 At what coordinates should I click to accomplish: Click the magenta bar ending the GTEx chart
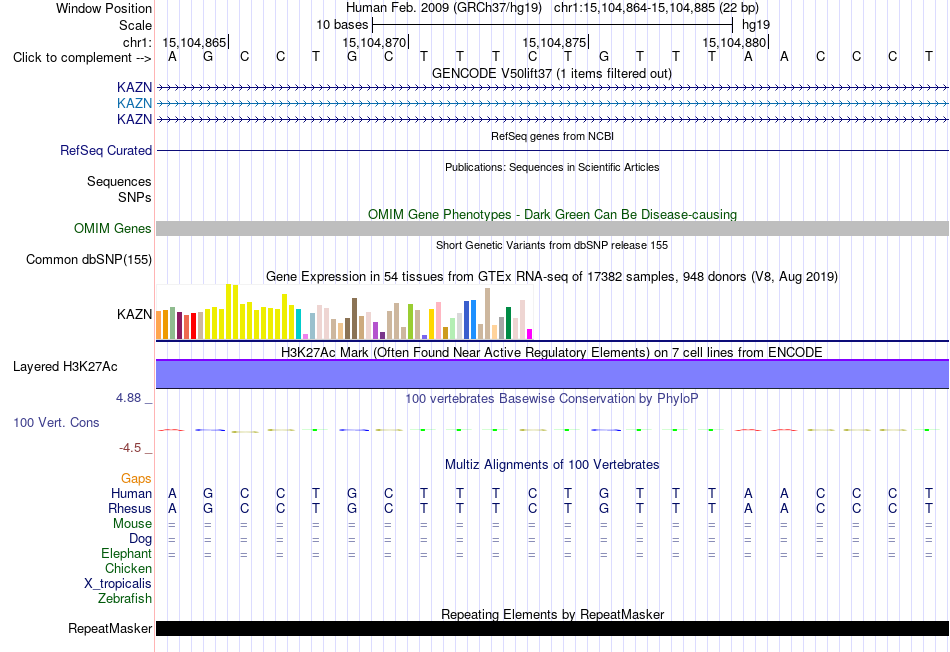pos(530,334)
